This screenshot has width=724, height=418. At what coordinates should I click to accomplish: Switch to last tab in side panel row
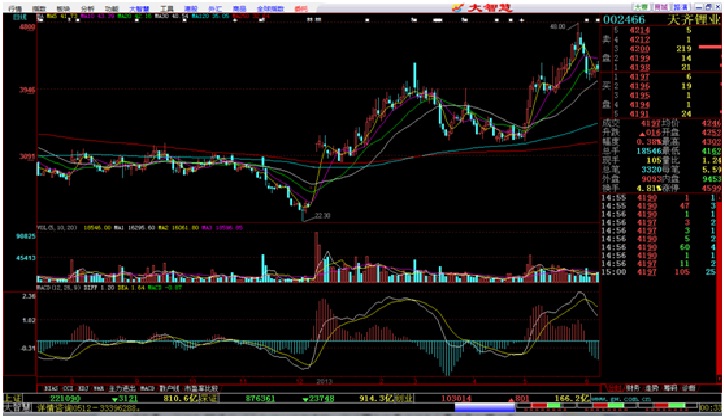tap(688, 388)
